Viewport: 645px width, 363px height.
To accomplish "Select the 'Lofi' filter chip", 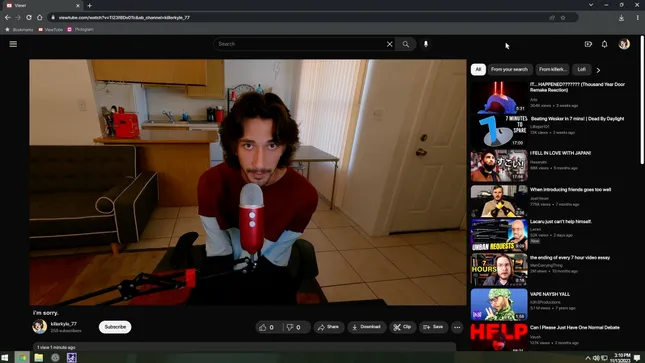I will [x=581, y=70].
